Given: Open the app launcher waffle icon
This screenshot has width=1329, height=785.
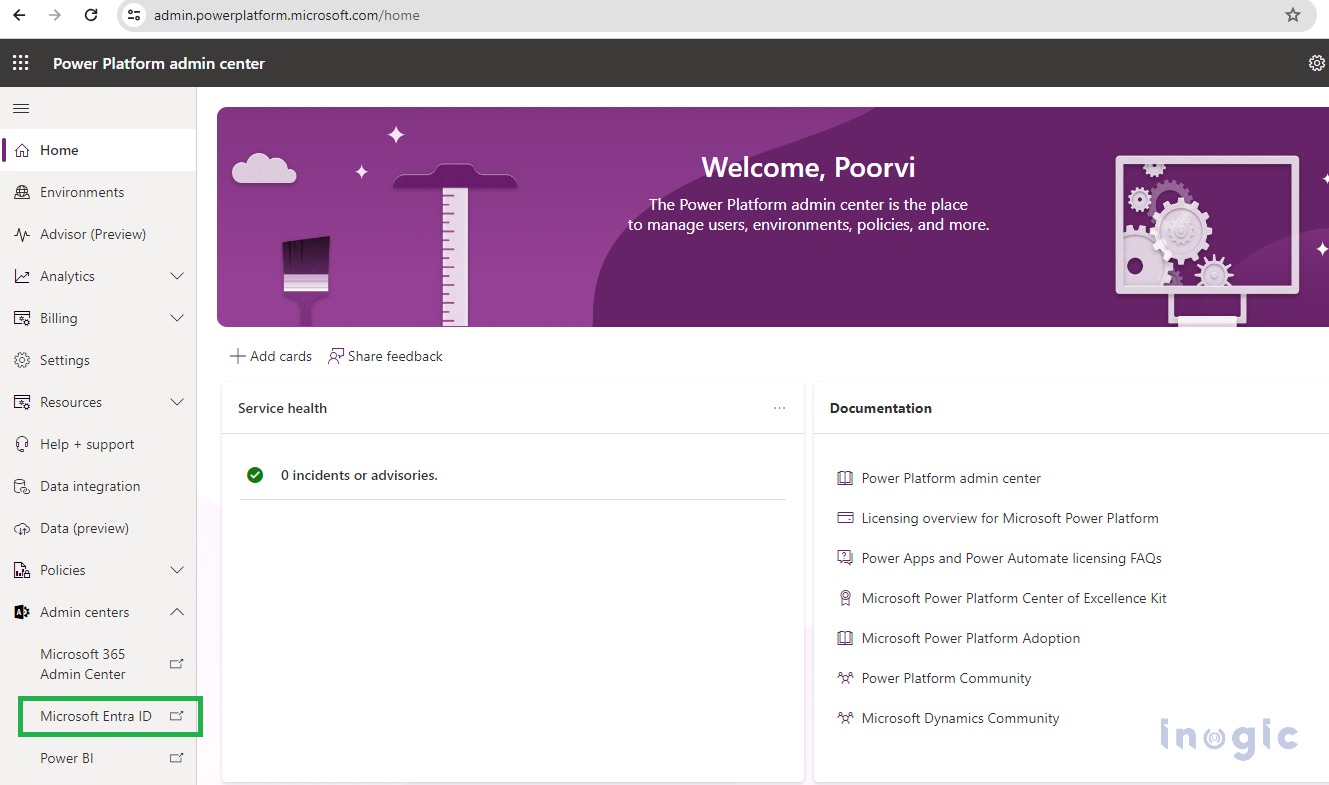Looking at the screenshot, I should point(20,63).
